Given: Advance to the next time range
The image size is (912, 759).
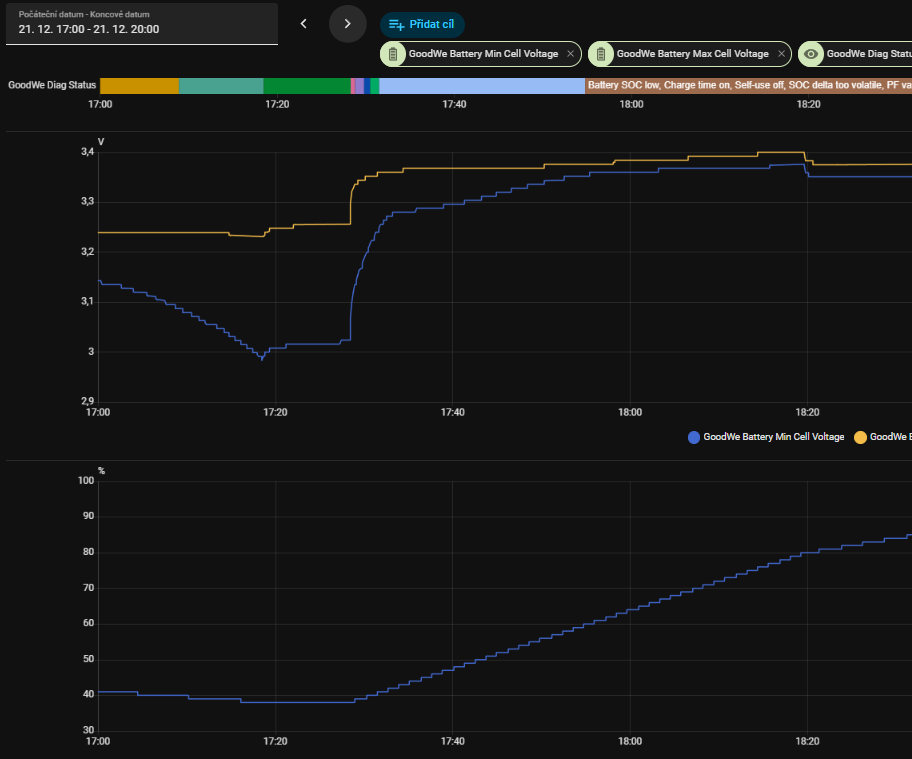Looking at the screenshot, I should click(x=348, y=23).
